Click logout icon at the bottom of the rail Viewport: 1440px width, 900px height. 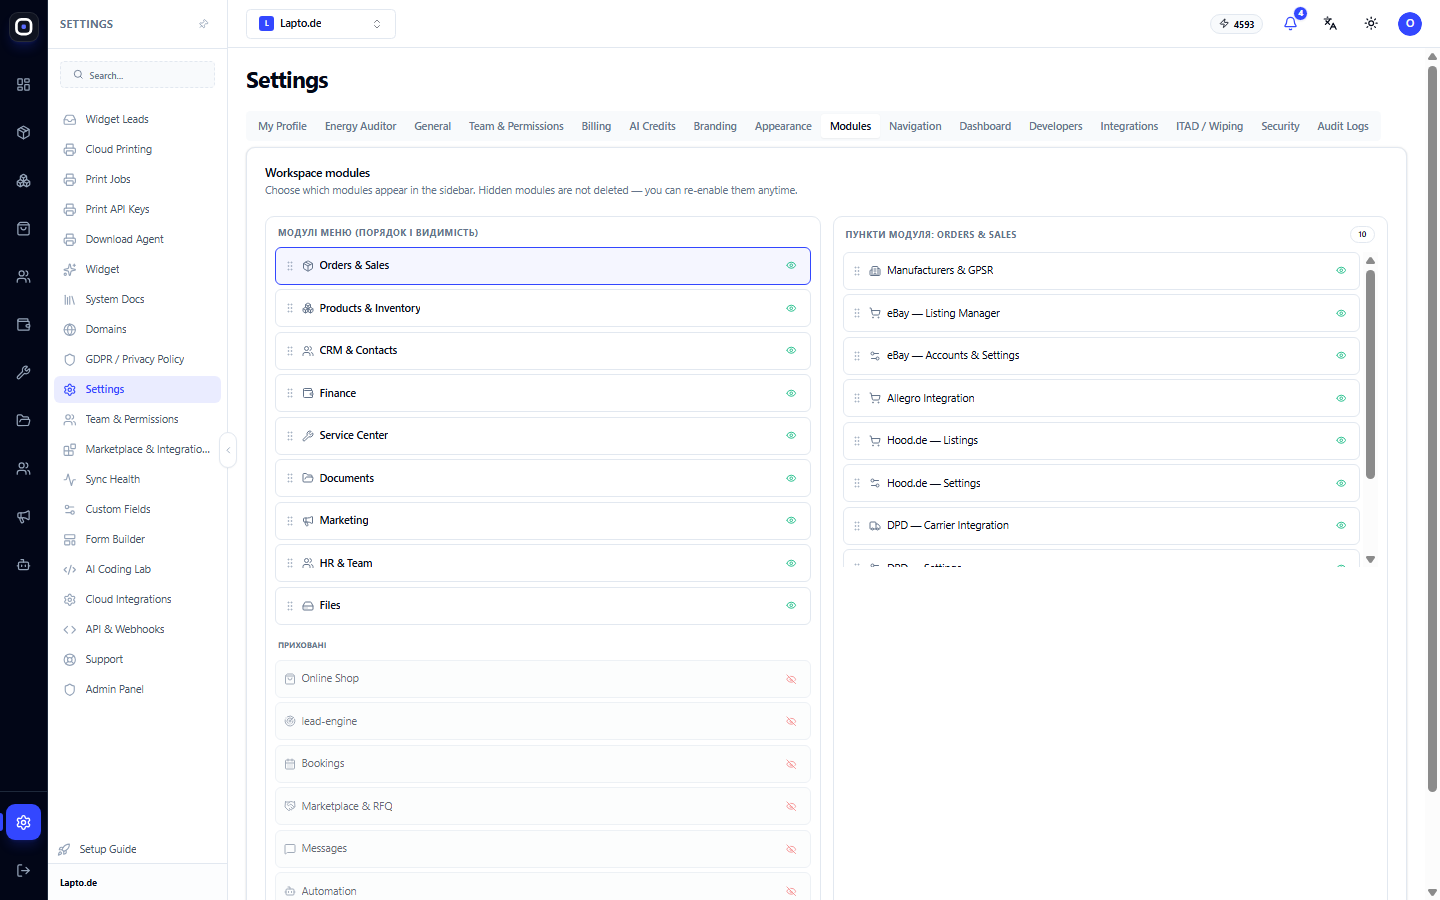point(24,871)
